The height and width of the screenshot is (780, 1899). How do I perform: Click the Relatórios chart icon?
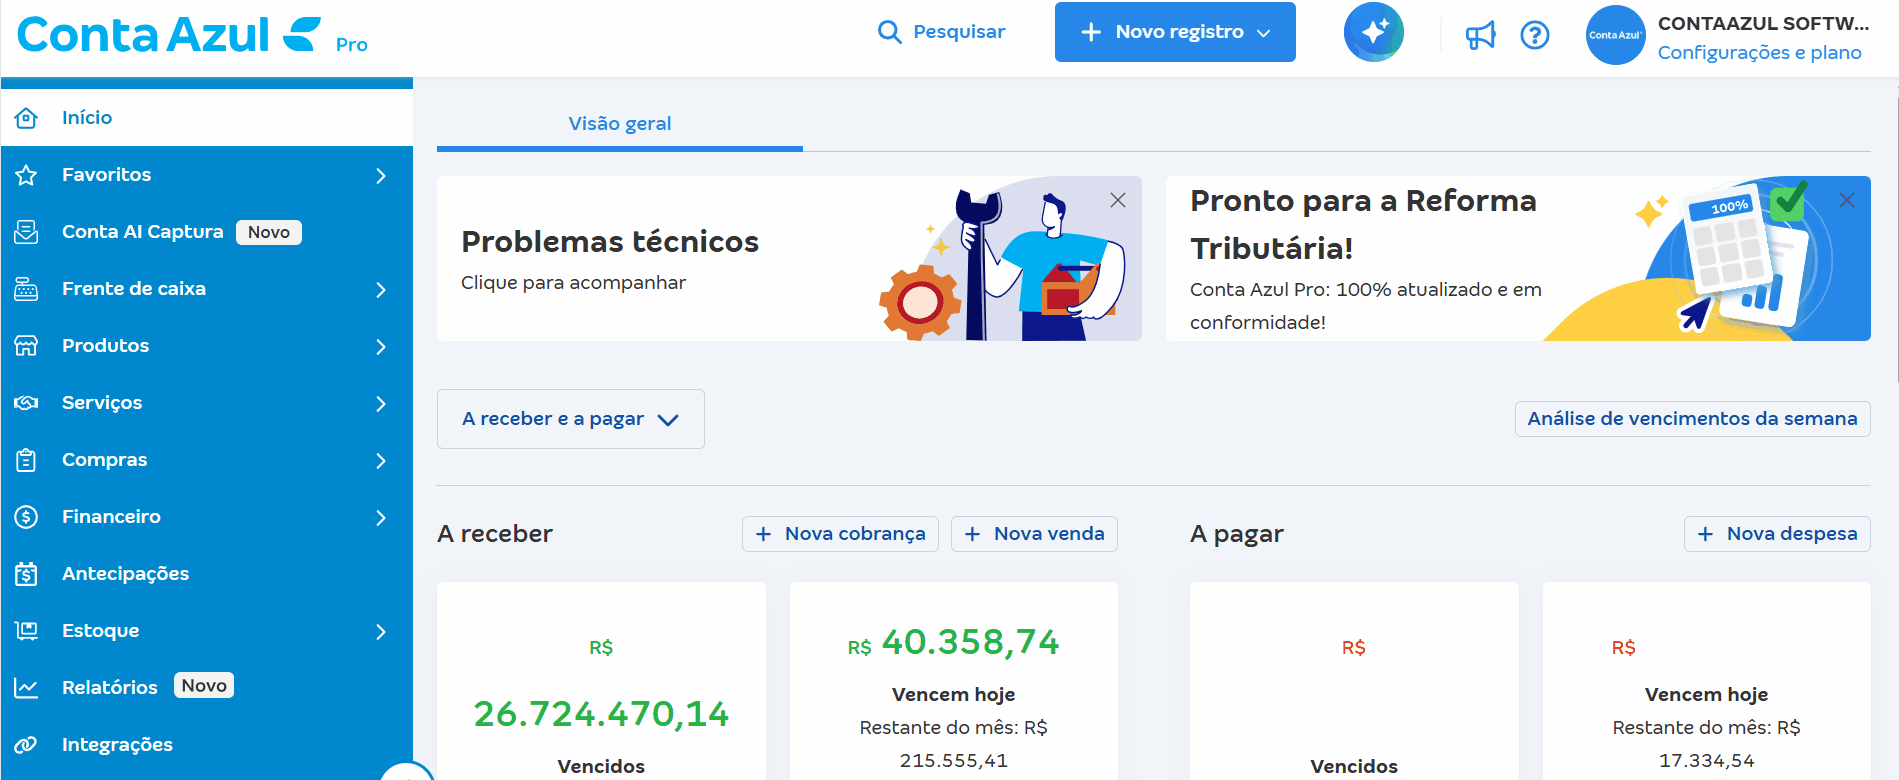click(26, 688)
